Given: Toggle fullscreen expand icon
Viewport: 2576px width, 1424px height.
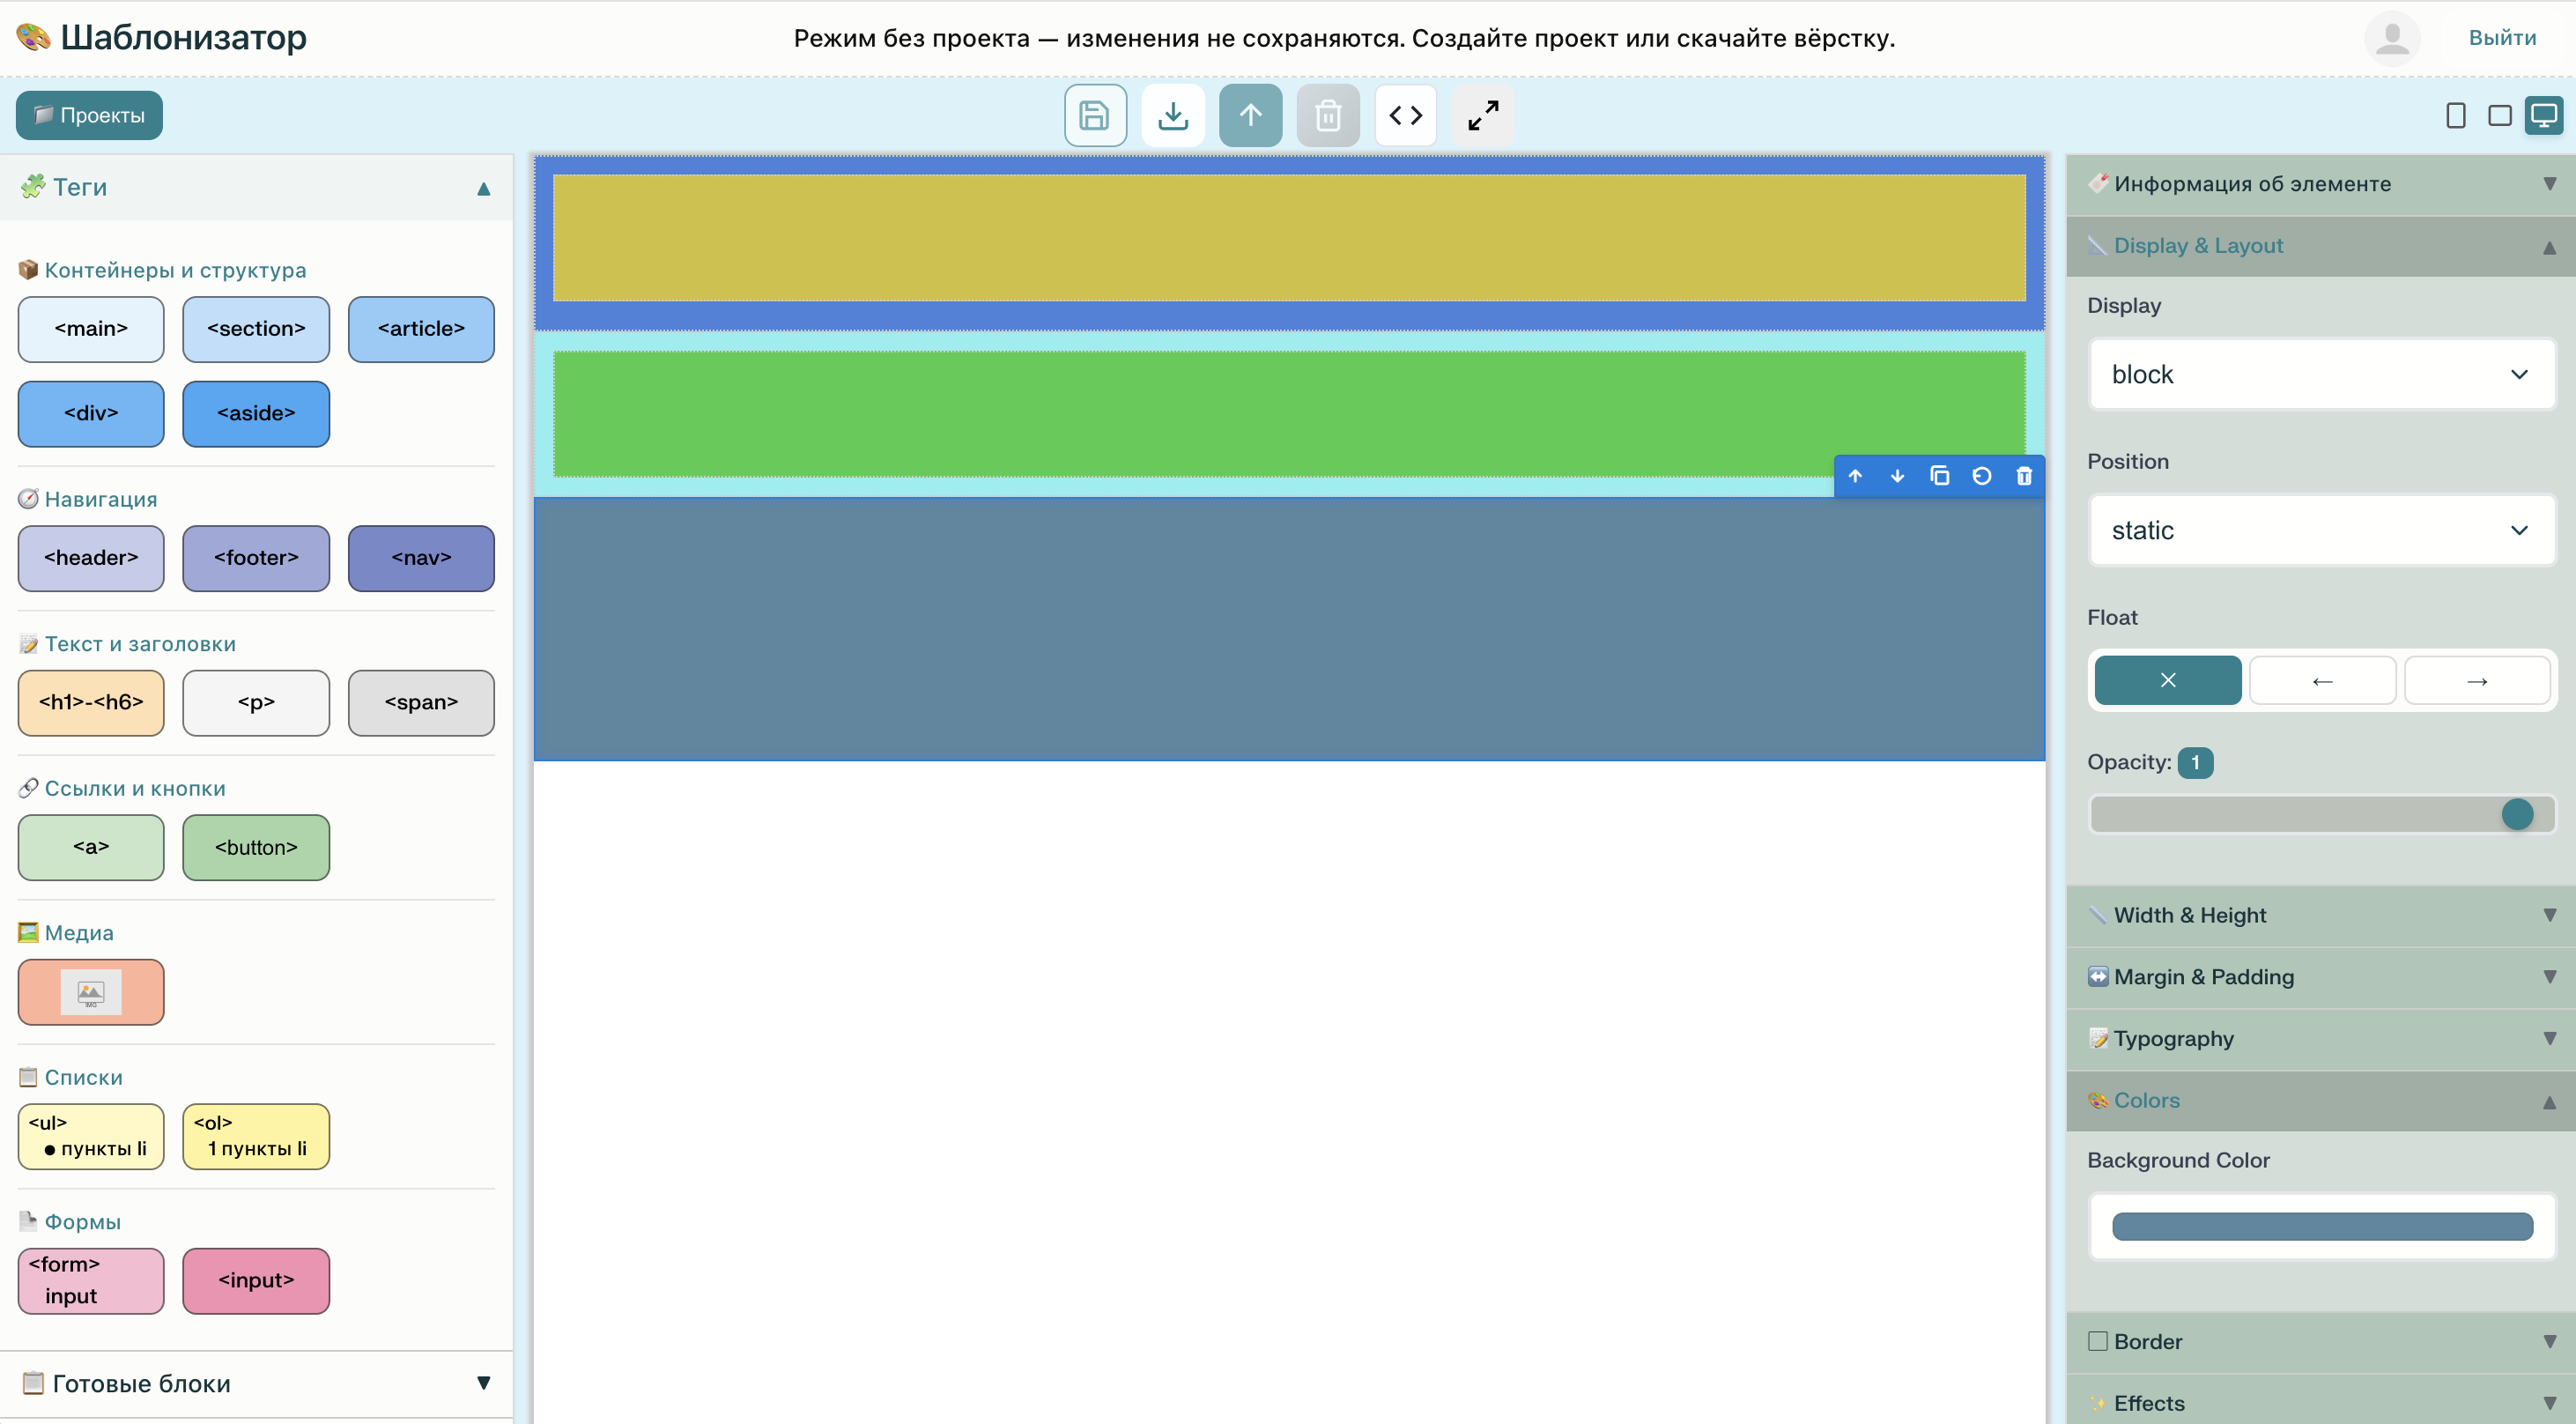Looking at the screenshot, I should click(x=1483, y=115).
